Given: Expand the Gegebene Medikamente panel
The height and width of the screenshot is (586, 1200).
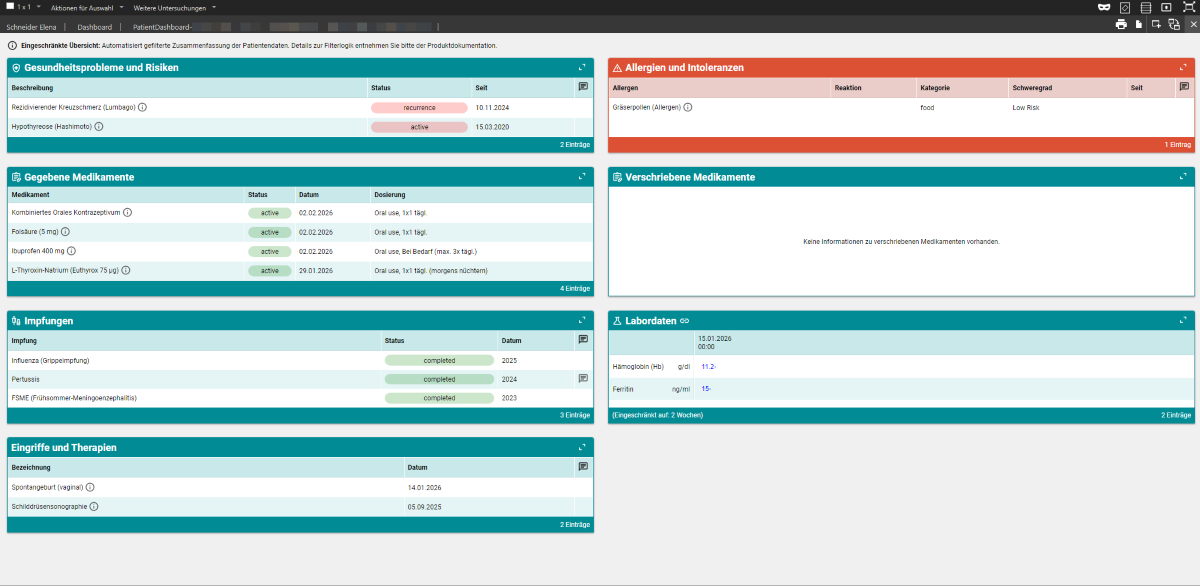Looking at the screenshot, I should pyautogui.click(x=582, y=177).
